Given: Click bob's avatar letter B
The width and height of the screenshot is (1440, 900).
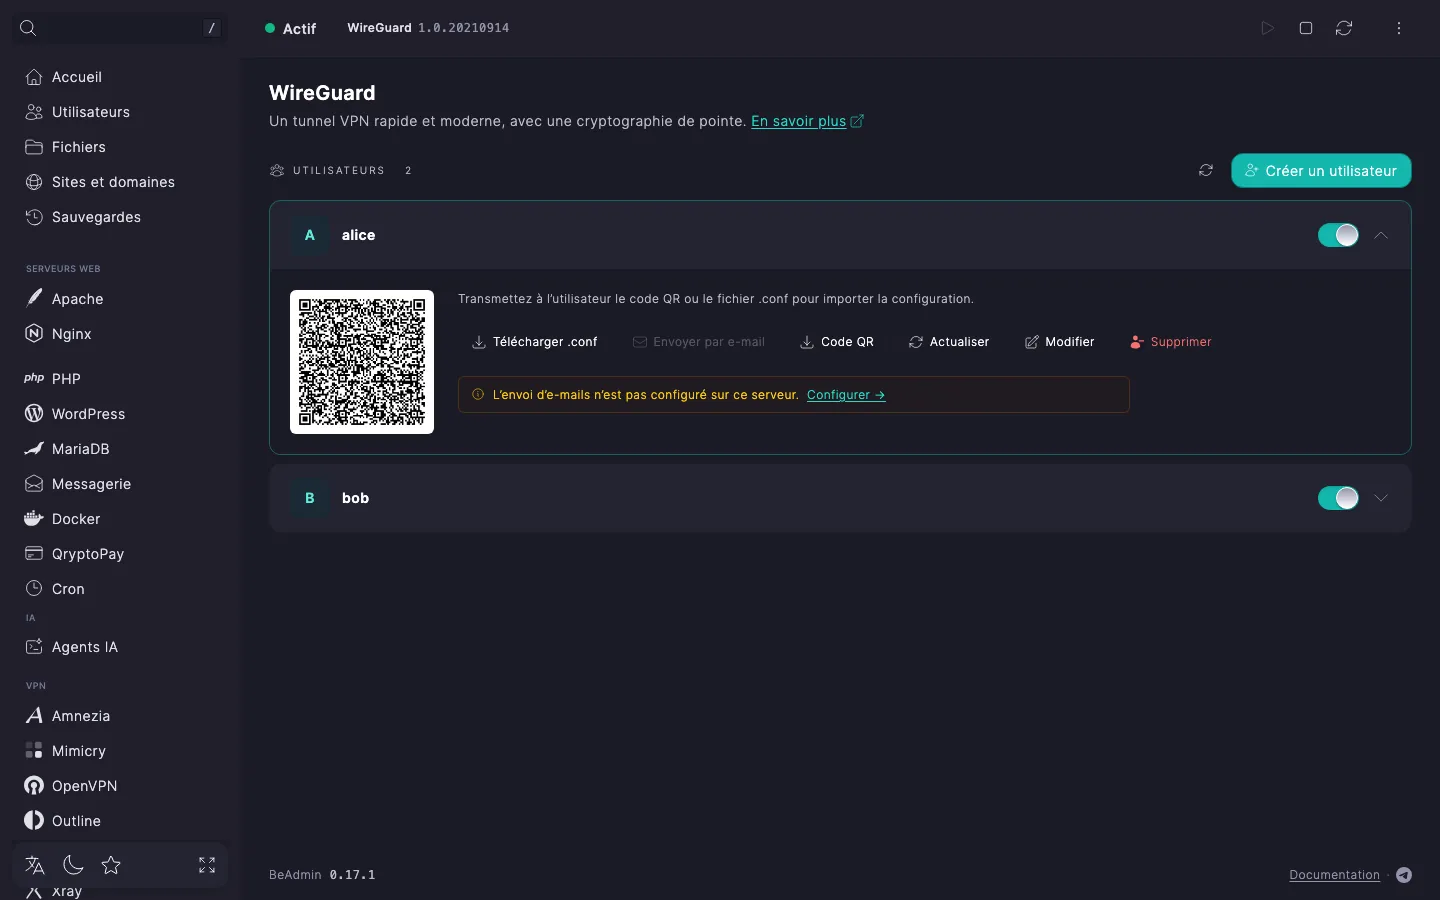Looking at the screenshot, I should pyautogui.click(x=310, y=498).
